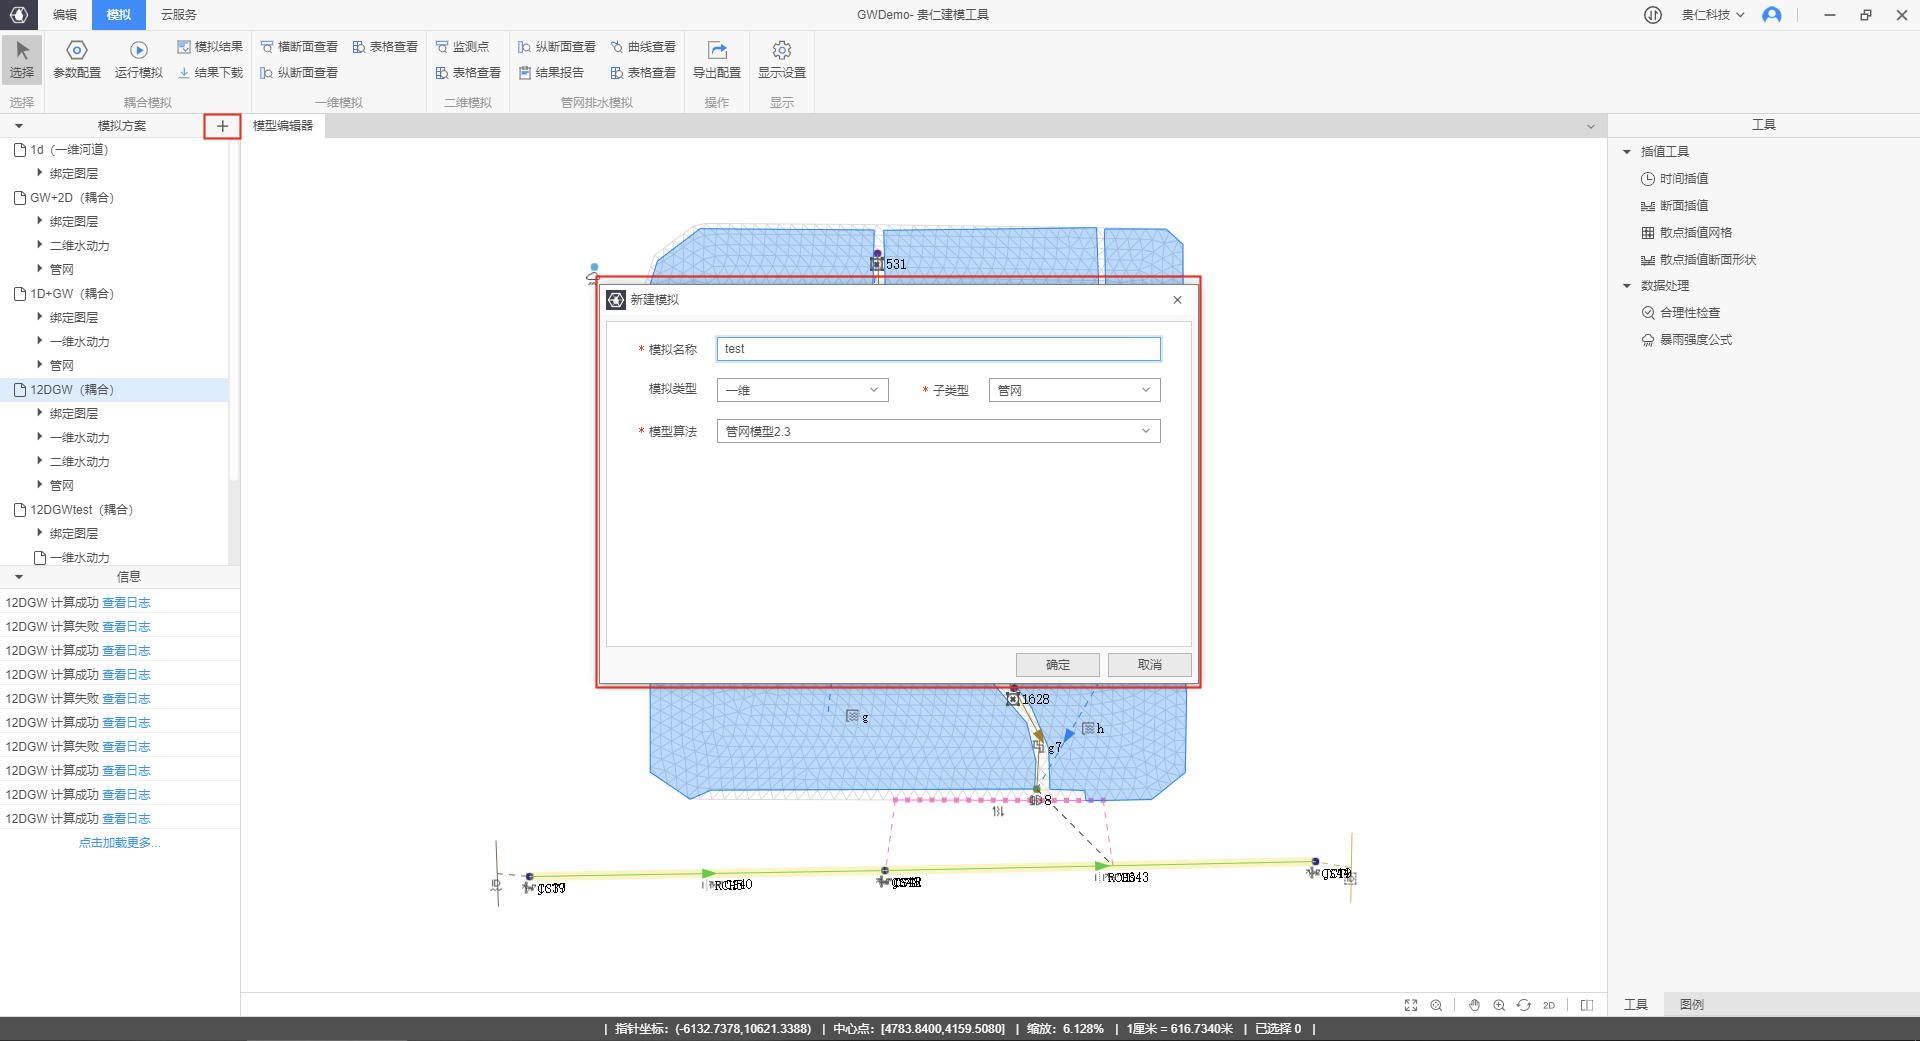
Task: Open 断面插值 tool
Action: (1675, 206)
